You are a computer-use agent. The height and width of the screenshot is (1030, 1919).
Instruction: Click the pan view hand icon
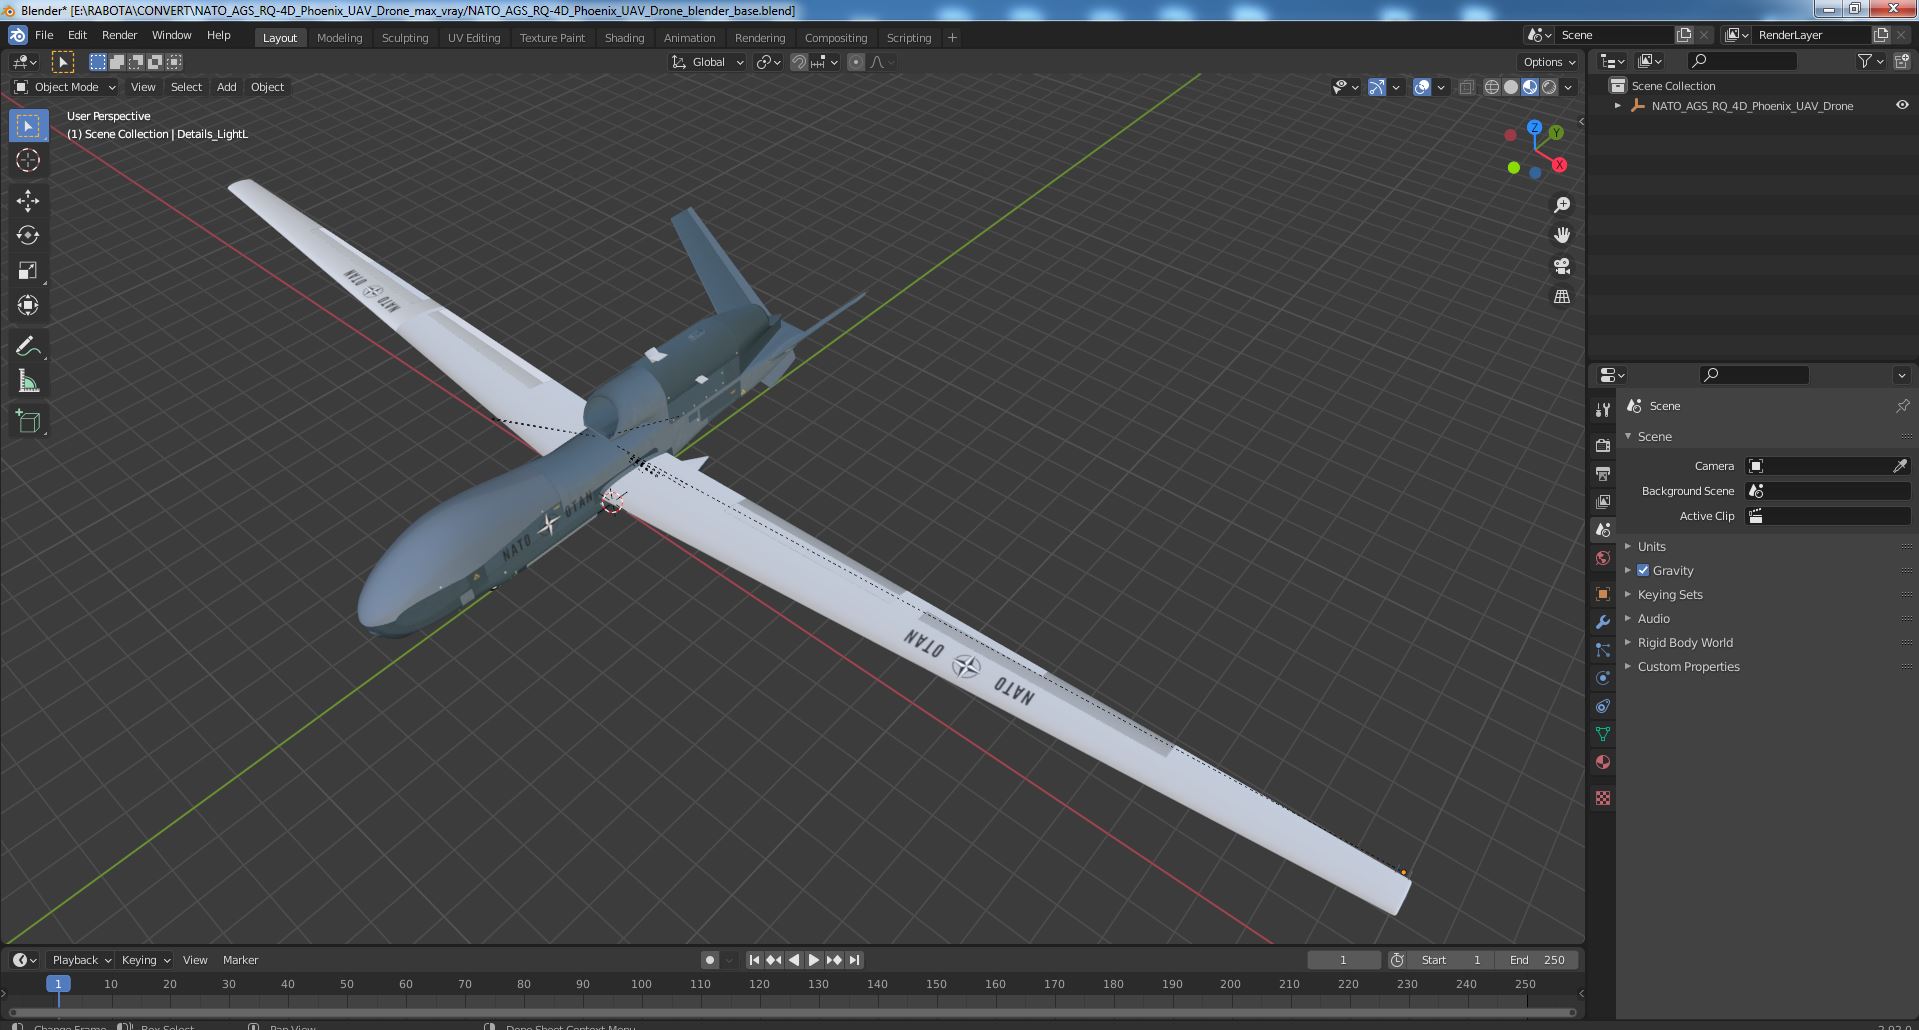click(x=1562, y=235)
